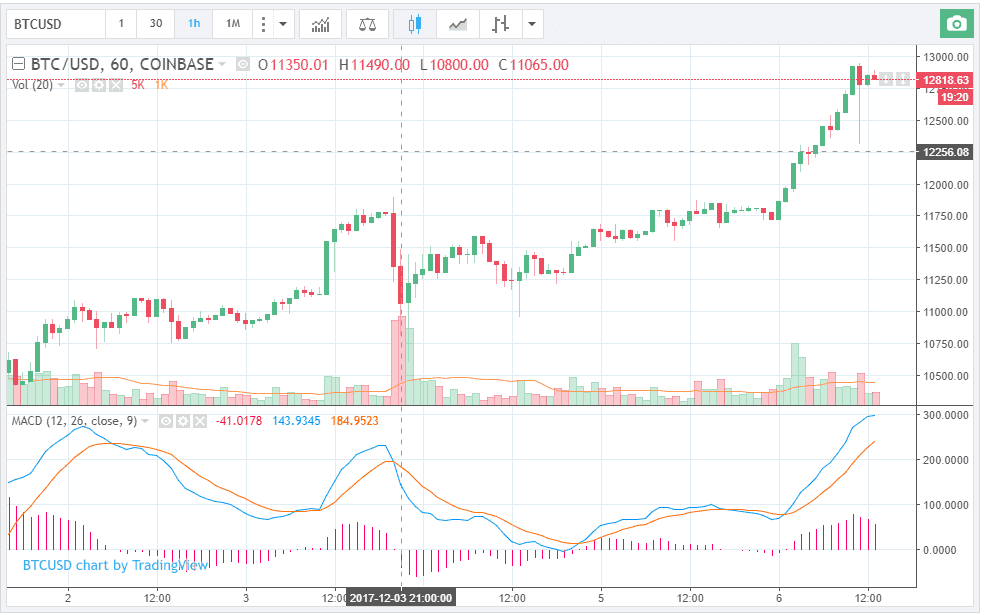This screenshot has height=615, width=984.
Task: Click the BTCUSD symbol input field
Action: point(56,24)
